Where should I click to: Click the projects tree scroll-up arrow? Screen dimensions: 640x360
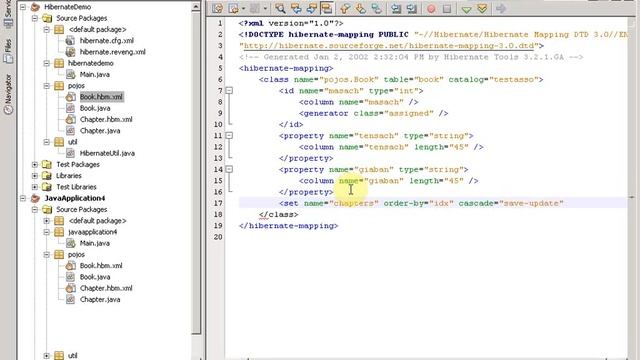(196, 7)
